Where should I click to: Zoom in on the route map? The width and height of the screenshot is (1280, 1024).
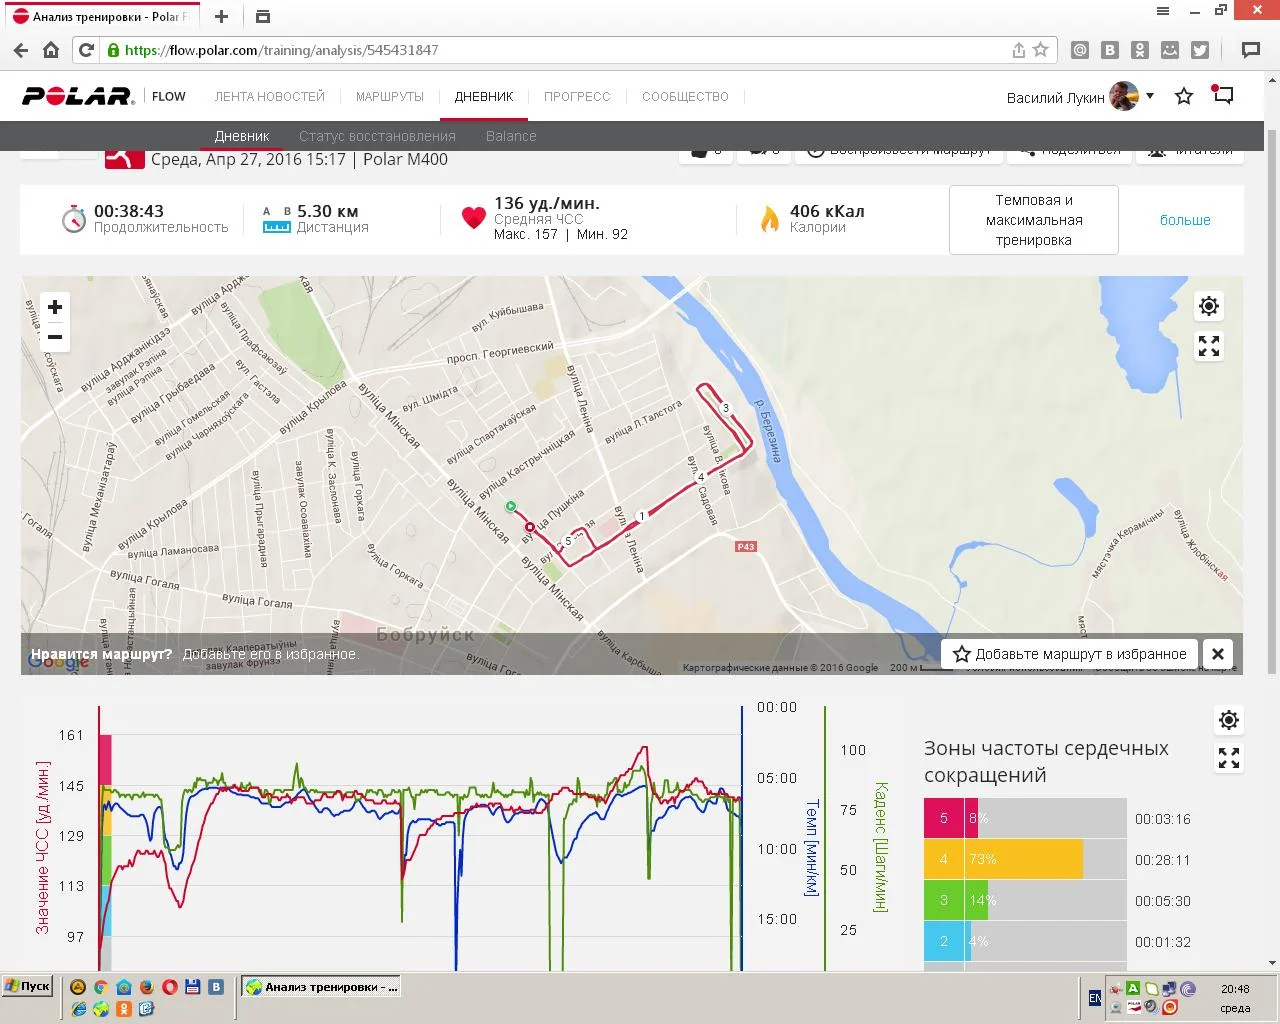55,307
